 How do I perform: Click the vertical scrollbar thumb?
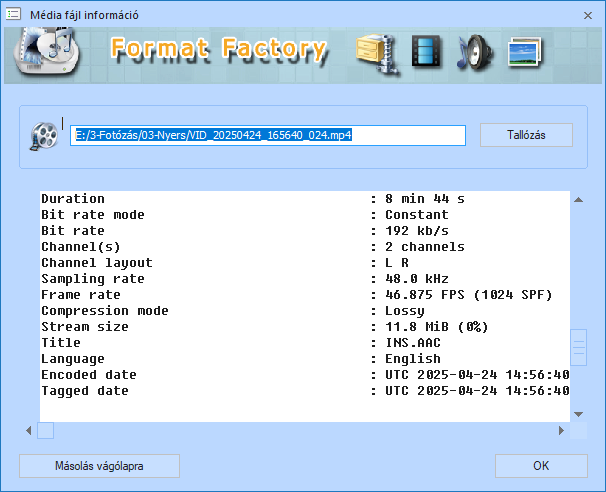579,347
